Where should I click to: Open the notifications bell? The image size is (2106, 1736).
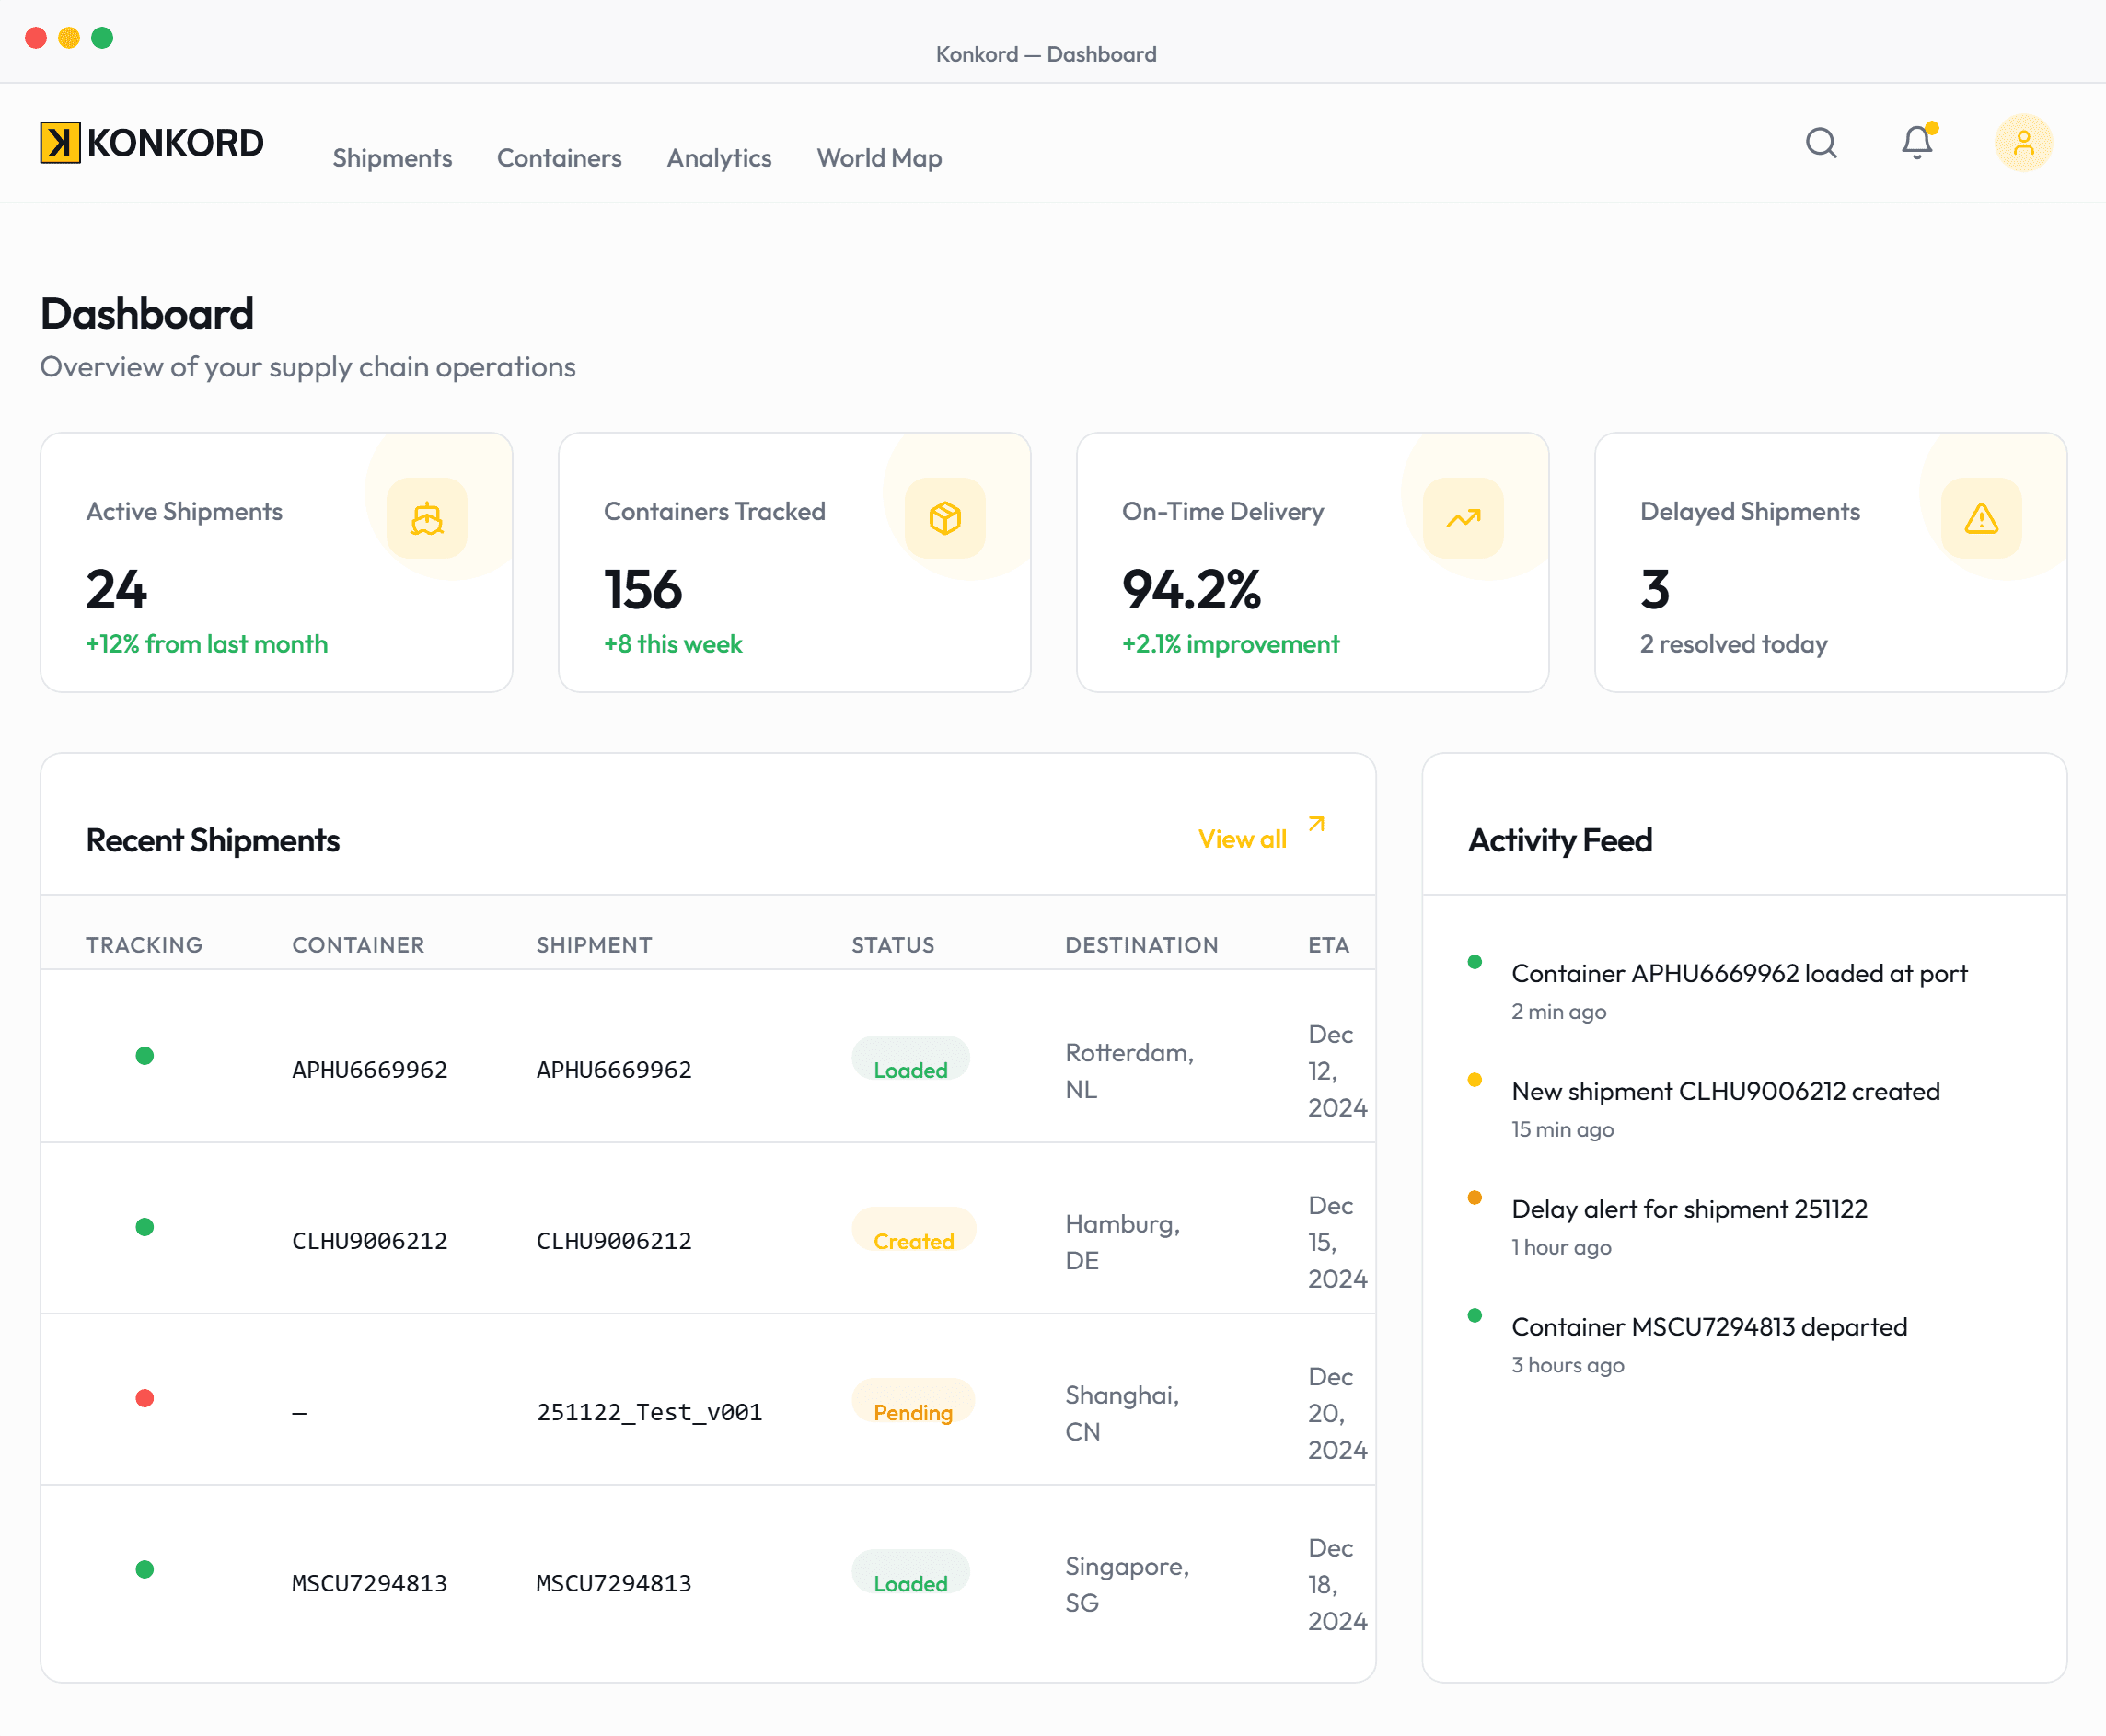[x=1916, y=143]
